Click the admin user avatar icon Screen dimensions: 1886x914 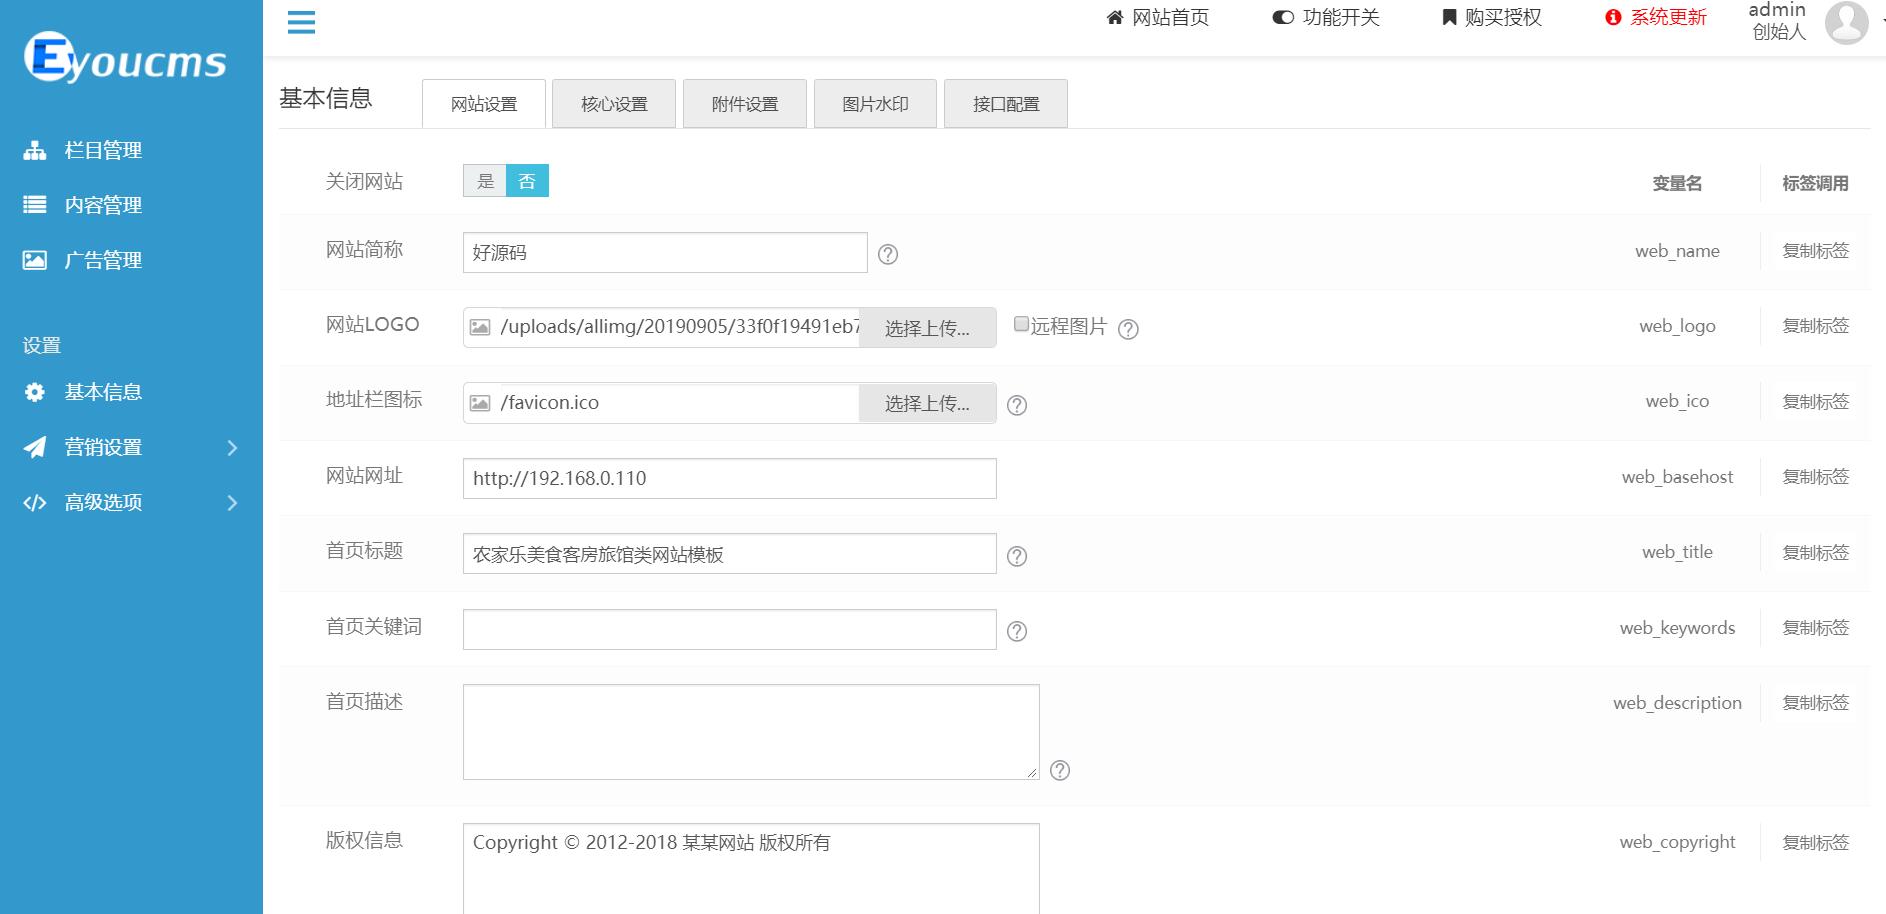(1845, 22)
